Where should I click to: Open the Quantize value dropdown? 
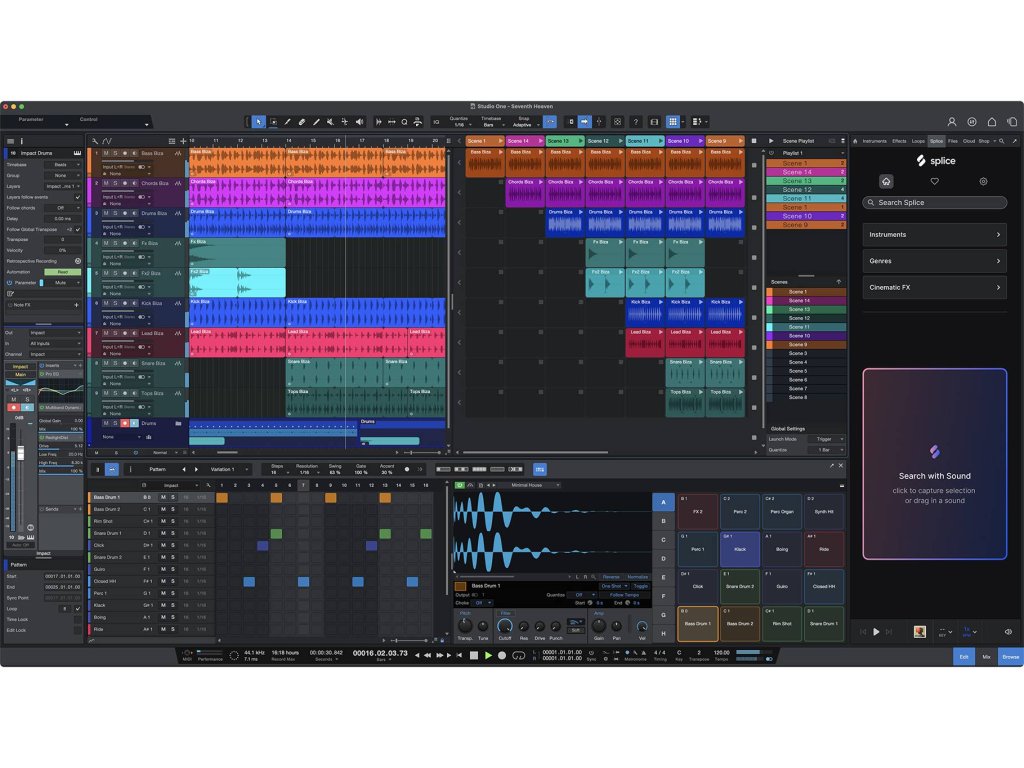[x=459, y=125]
